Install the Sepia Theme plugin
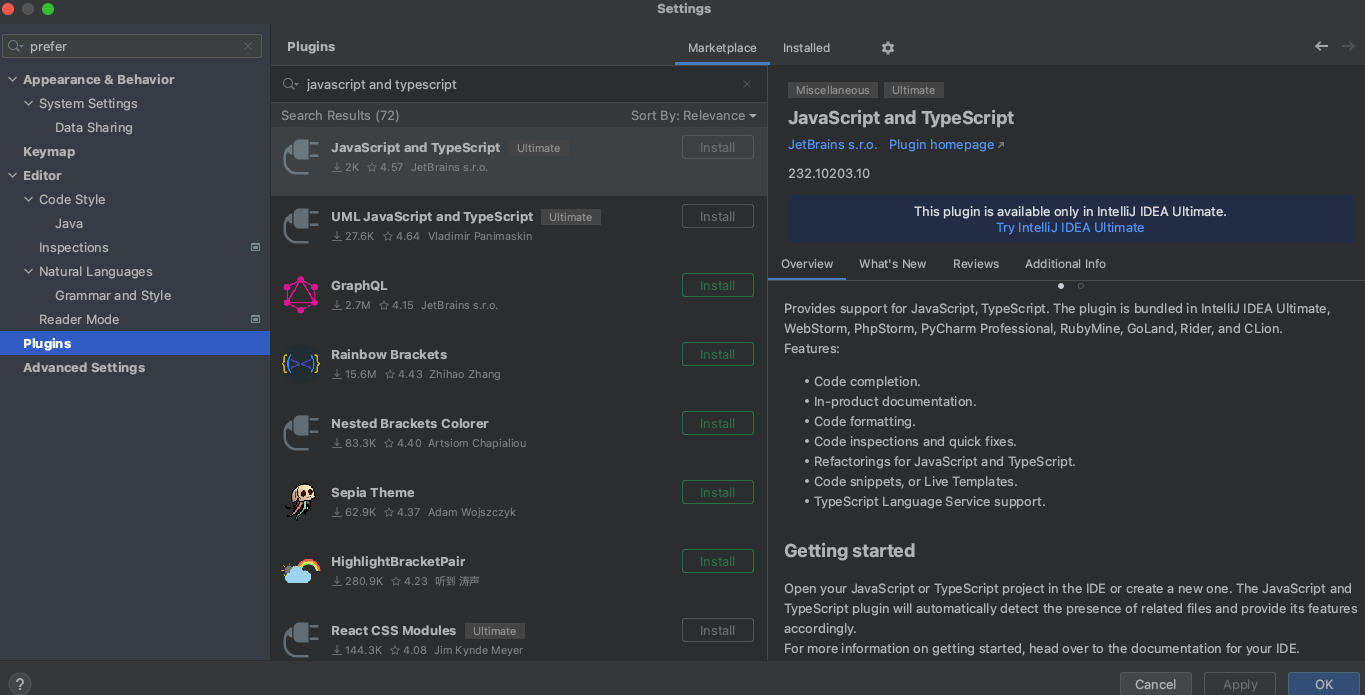The height and width of the screenshot is (695, 1365). [717, 492]
